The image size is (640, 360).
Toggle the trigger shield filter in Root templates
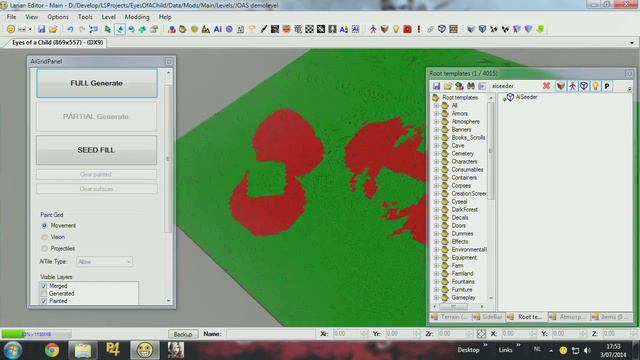tap(584, 86)
